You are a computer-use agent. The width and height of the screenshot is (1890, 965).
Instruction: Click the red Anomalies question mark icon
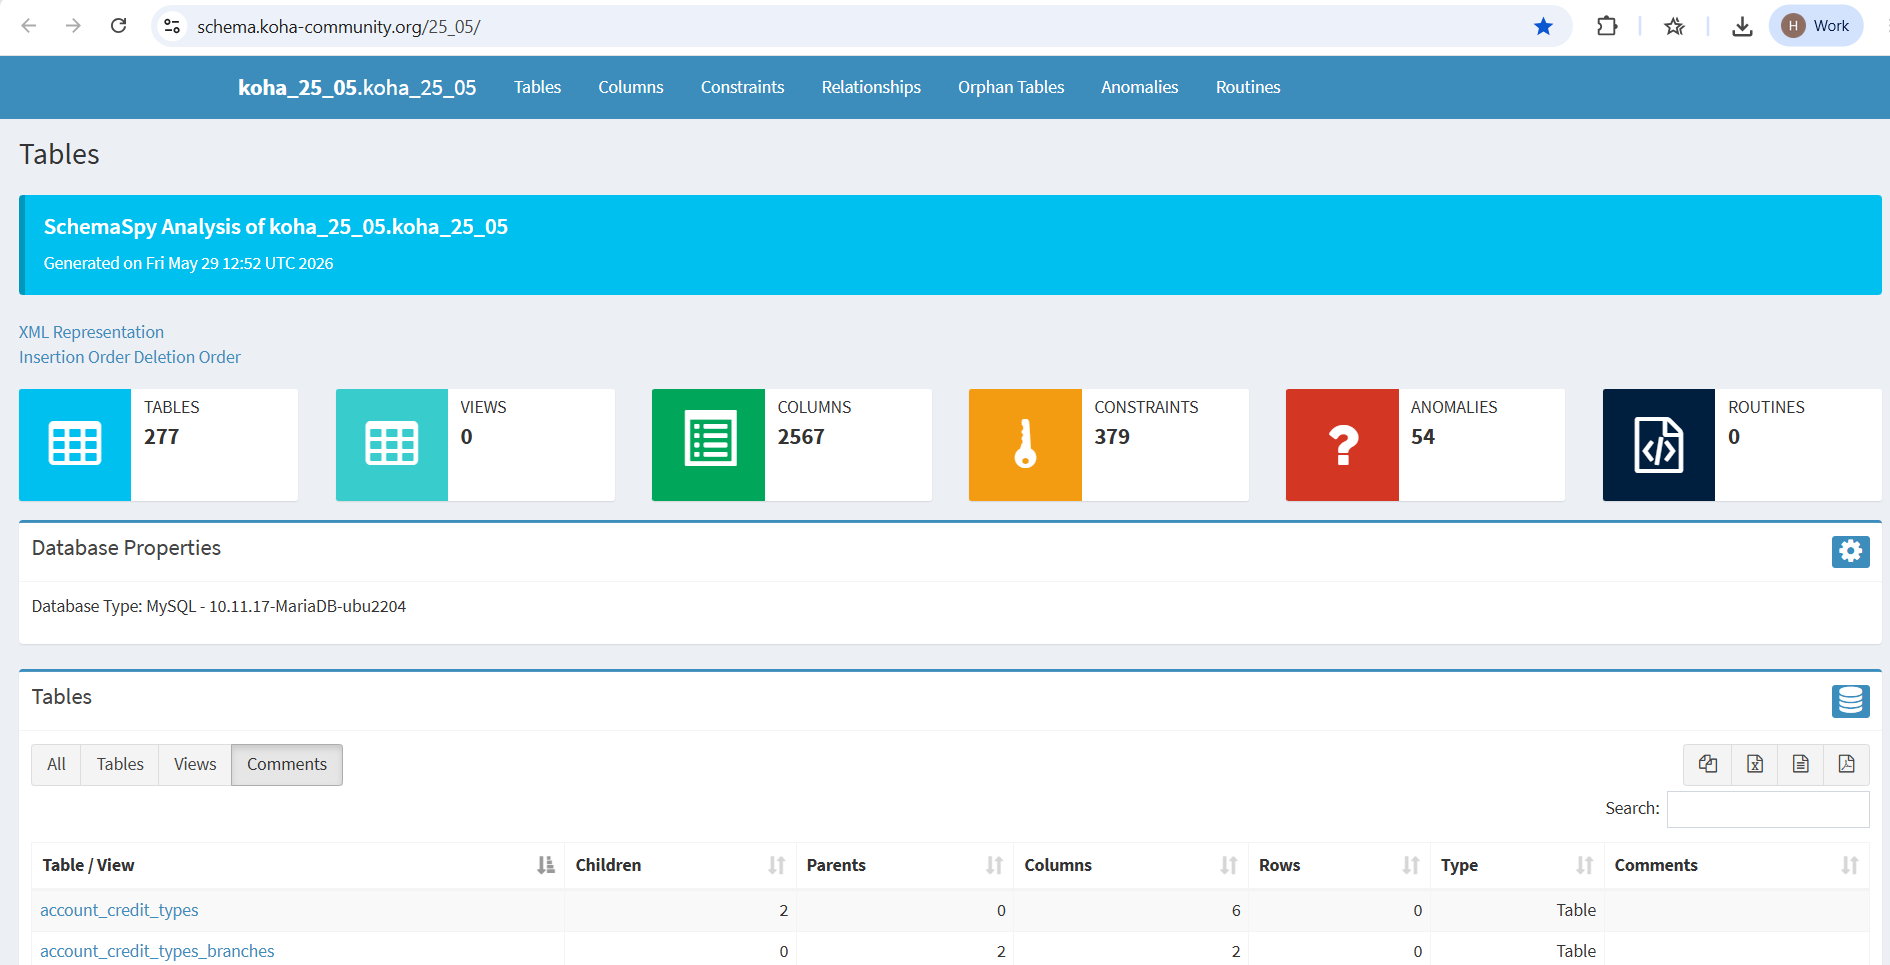click(x=1342, y=445)
